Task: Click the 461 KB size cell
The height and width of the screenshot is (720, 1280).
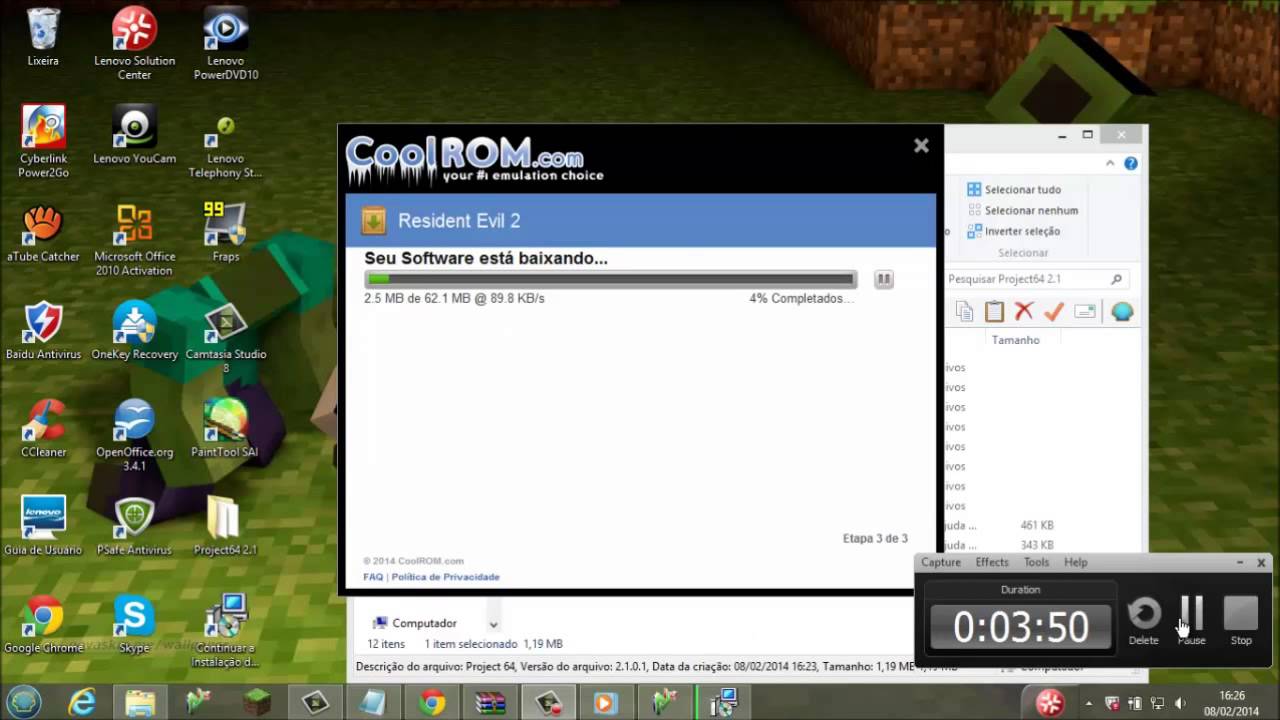Action: 1036,525
